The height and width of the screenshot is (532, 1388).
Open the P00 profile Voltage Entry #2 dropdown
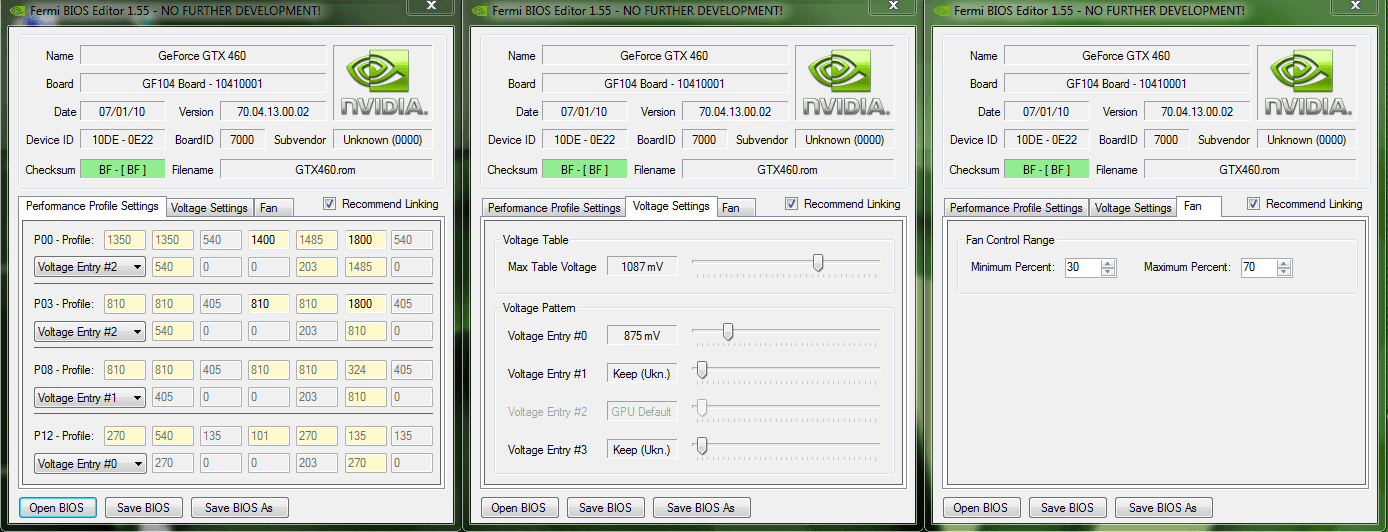[90, 267]
